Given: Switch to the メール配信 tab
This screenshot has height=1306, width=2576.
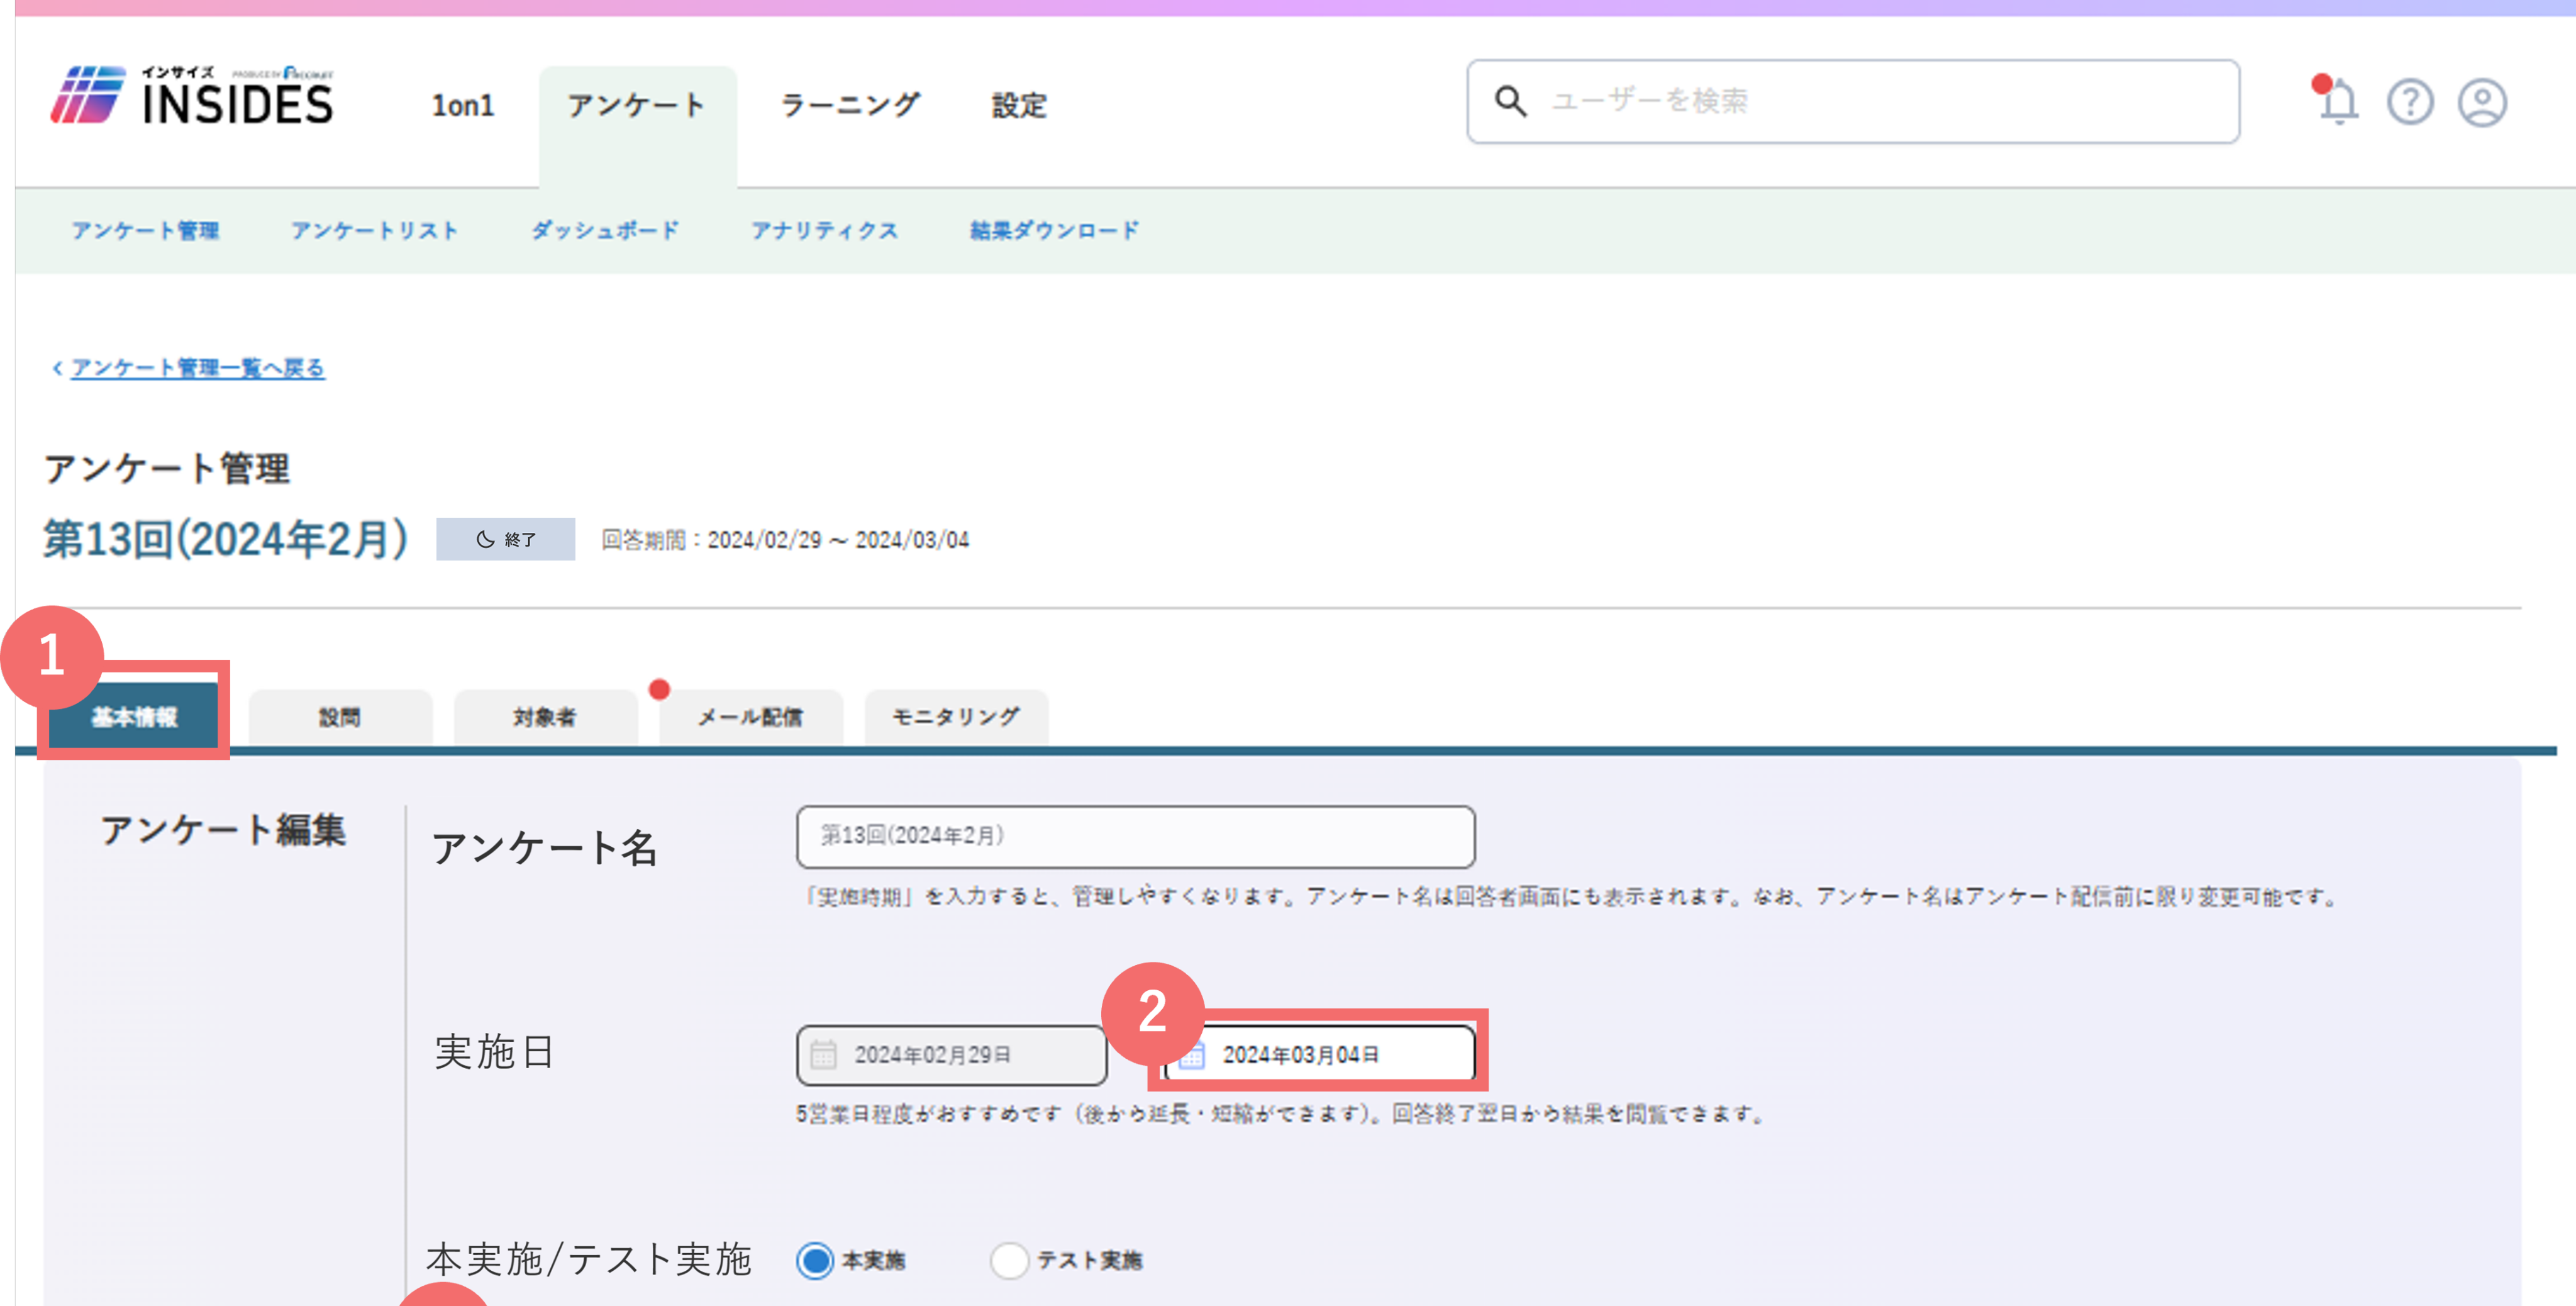Looking at the screenshot, I should [750, 717].
